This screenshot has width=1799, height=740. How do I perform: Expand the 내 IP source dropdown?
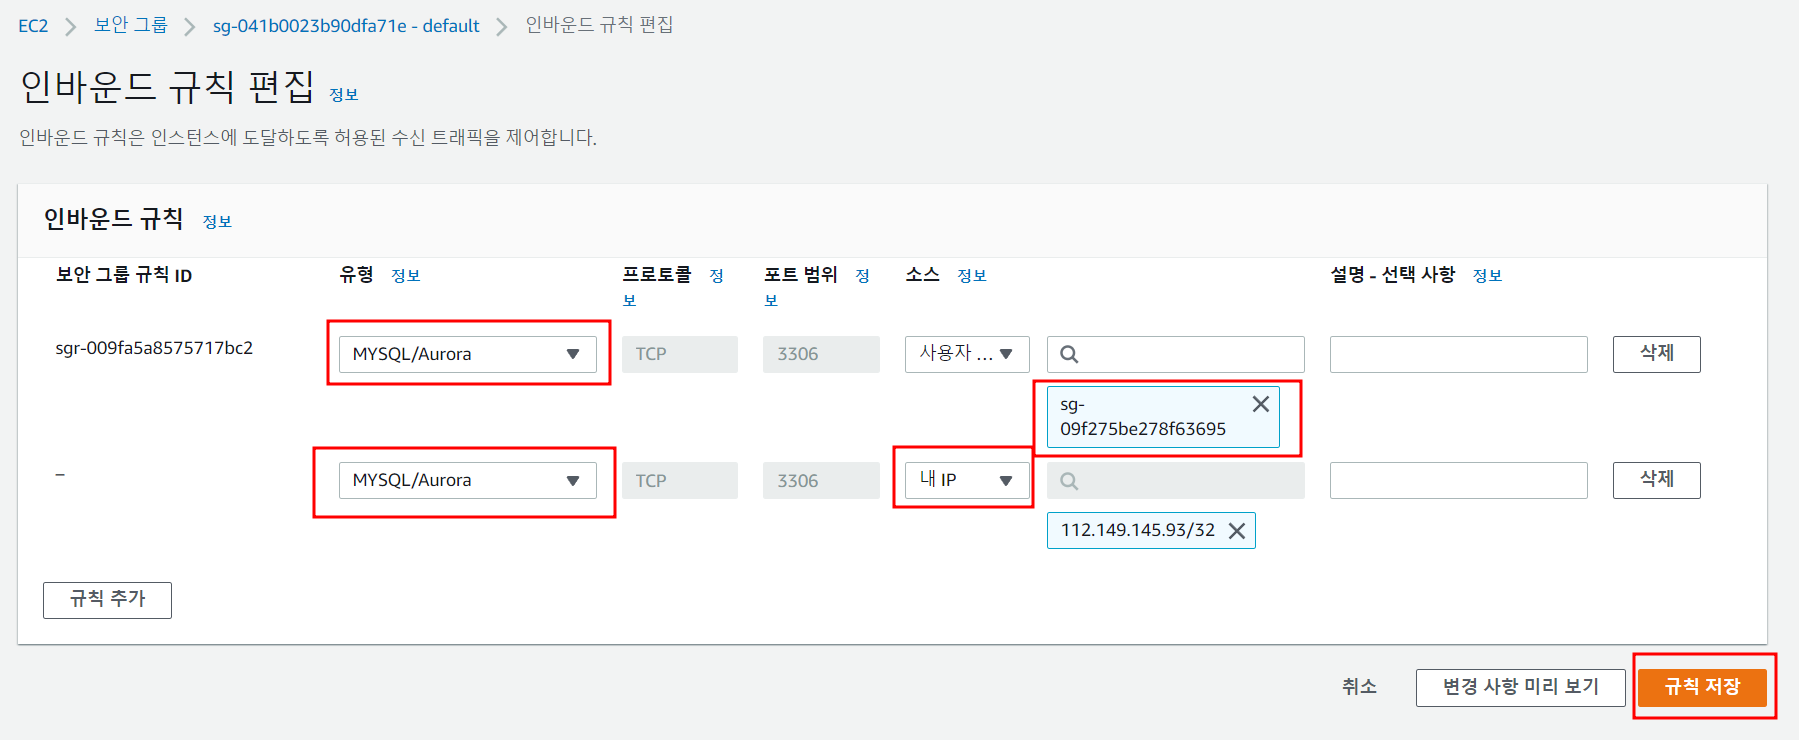coord(966,480)
